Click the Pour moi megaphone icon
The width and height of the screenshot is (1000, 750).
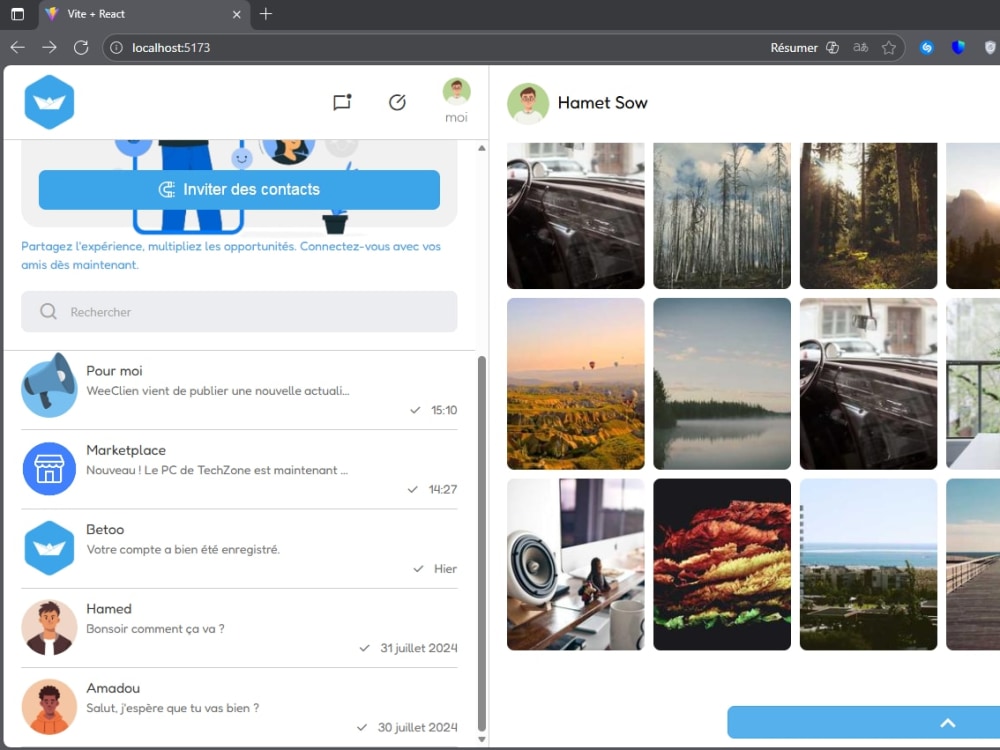pos(49,386)
